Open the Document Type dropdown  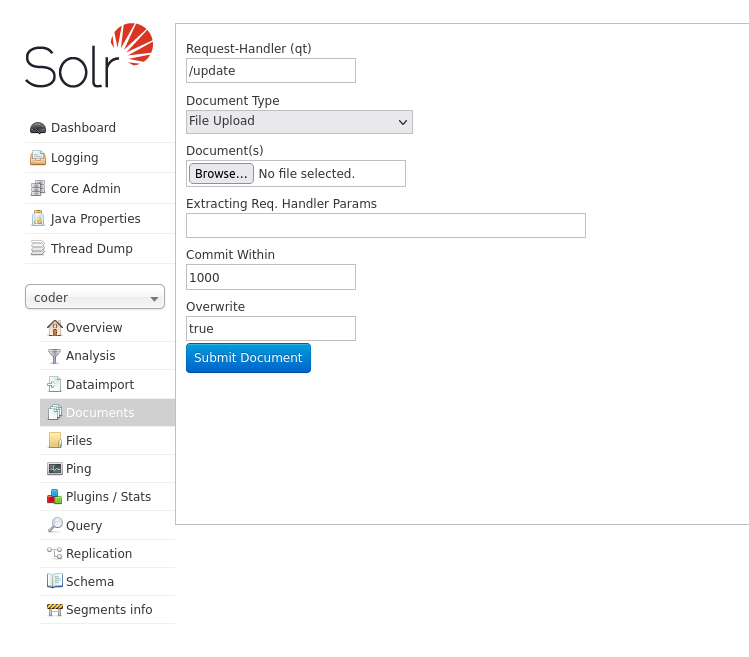click(x=299, y=122)
